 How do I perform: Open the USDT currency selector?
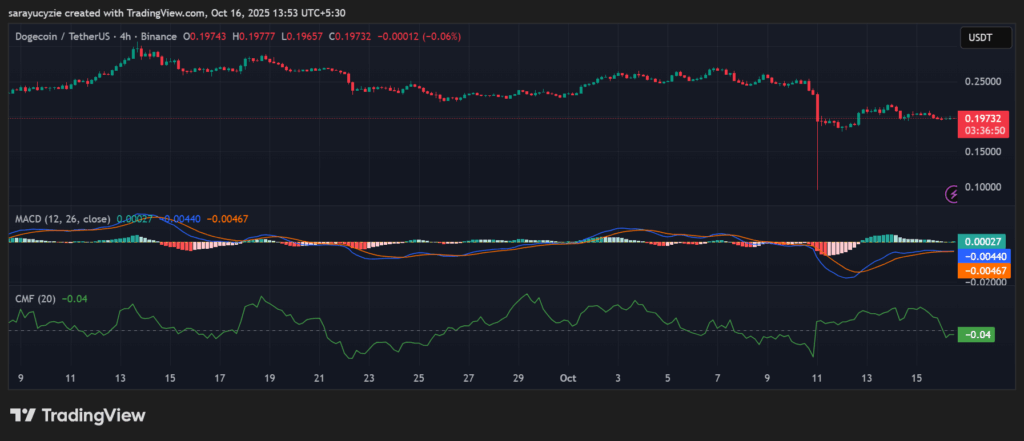pyautogui.click(x=978, y=37)
